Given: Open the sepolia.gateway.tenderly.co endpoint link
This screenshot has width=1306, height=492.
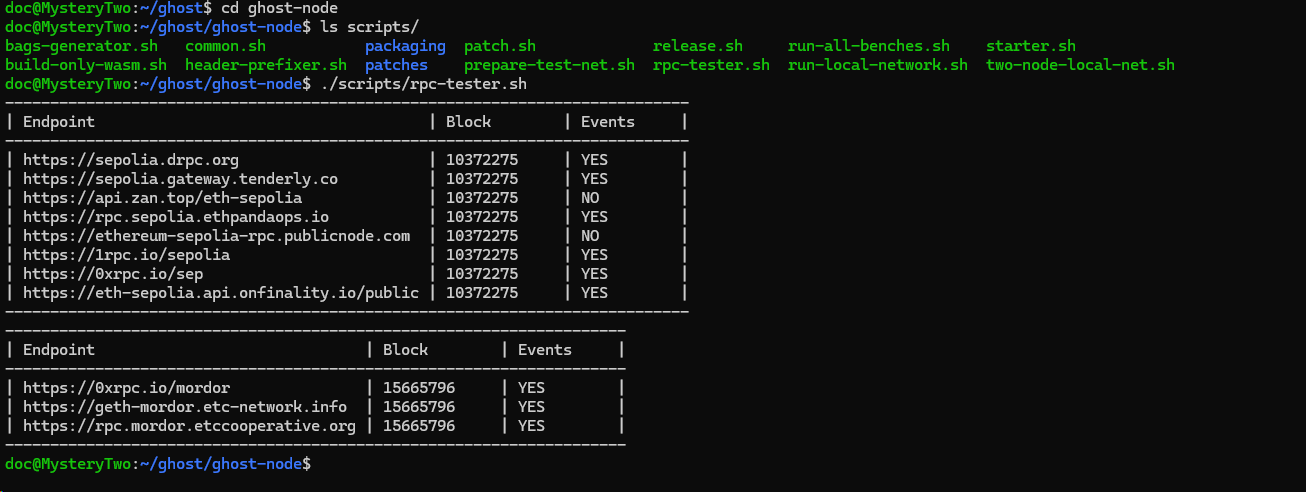Looking at the screenshot, I should [180, 179].
